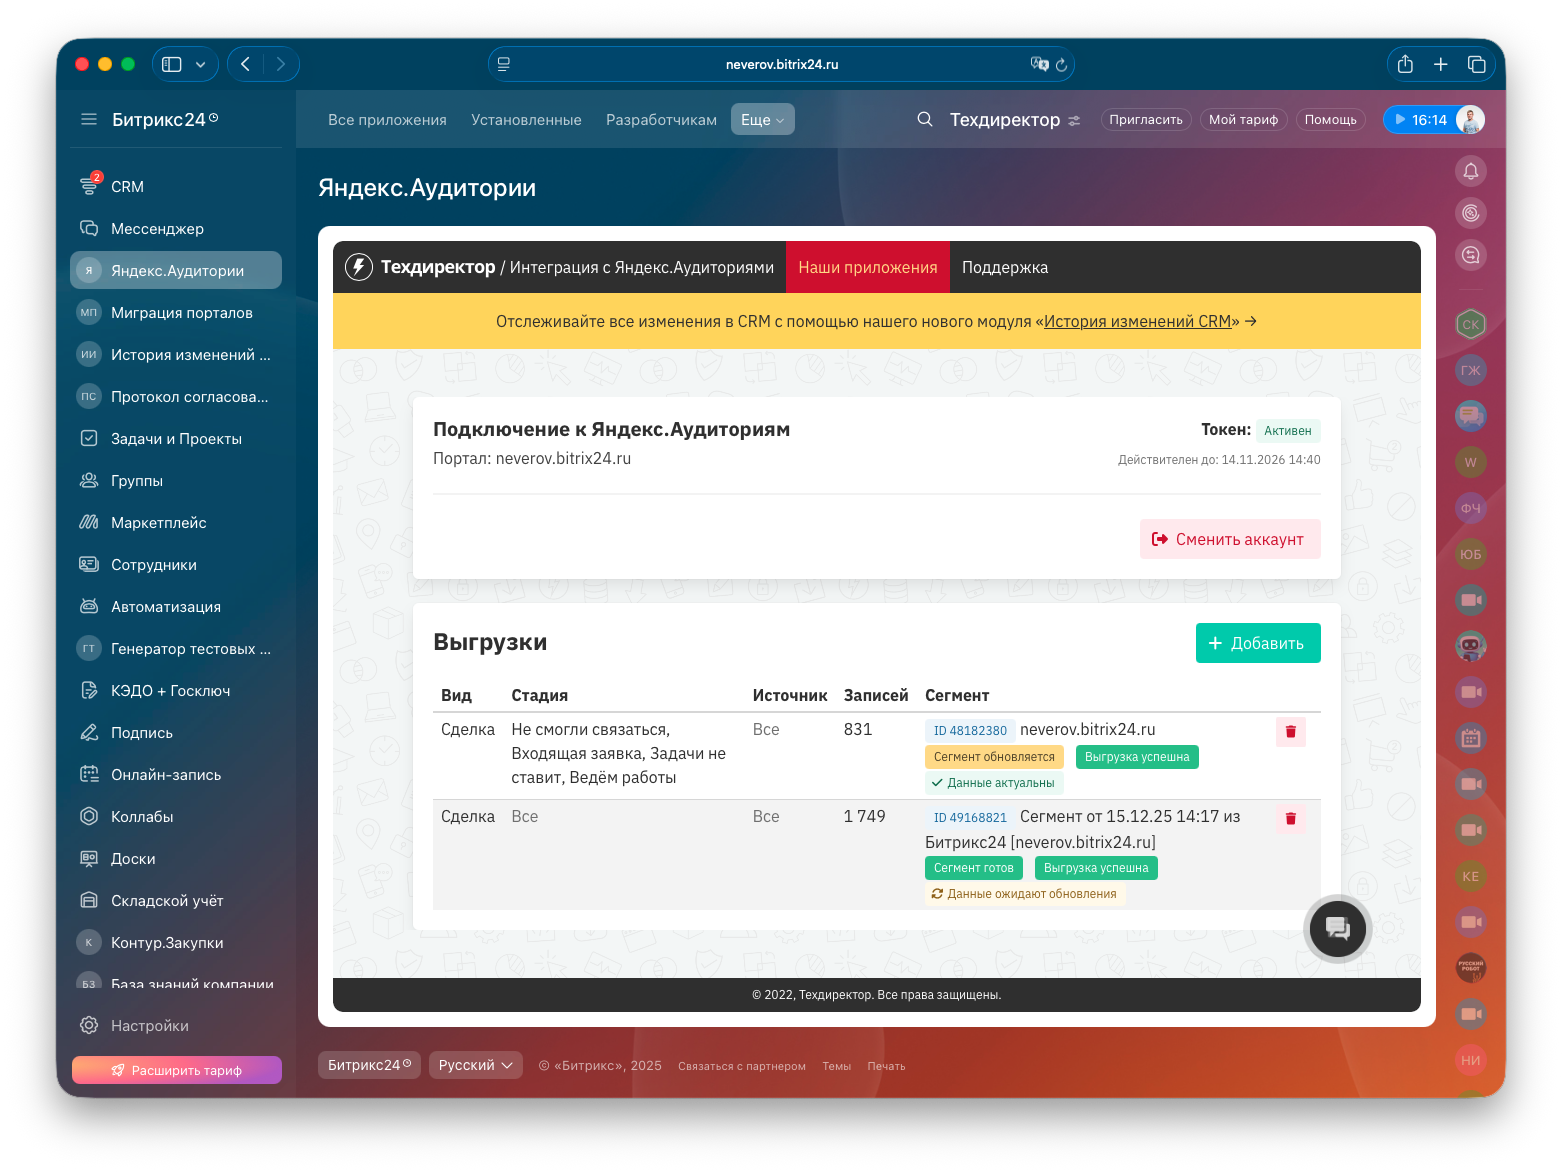Show the Safari tab overview
This screenshot has width=1562, height=1172.
1476,64
